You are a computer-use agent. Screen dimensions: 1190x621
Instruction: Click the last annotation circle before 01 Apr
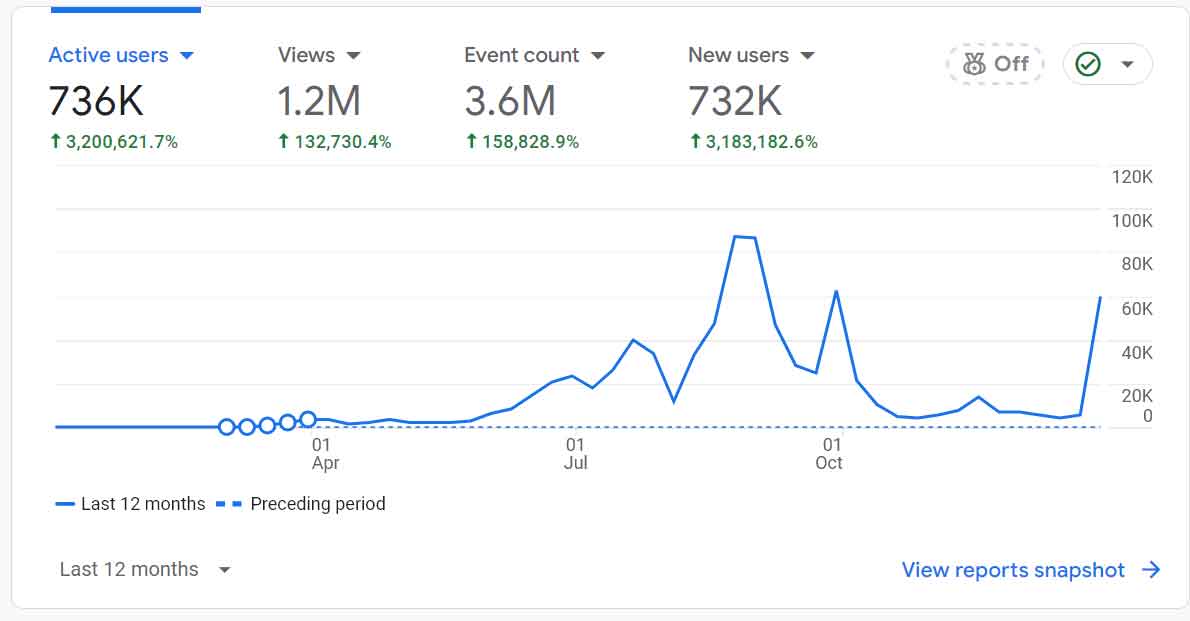coord(308,419)
